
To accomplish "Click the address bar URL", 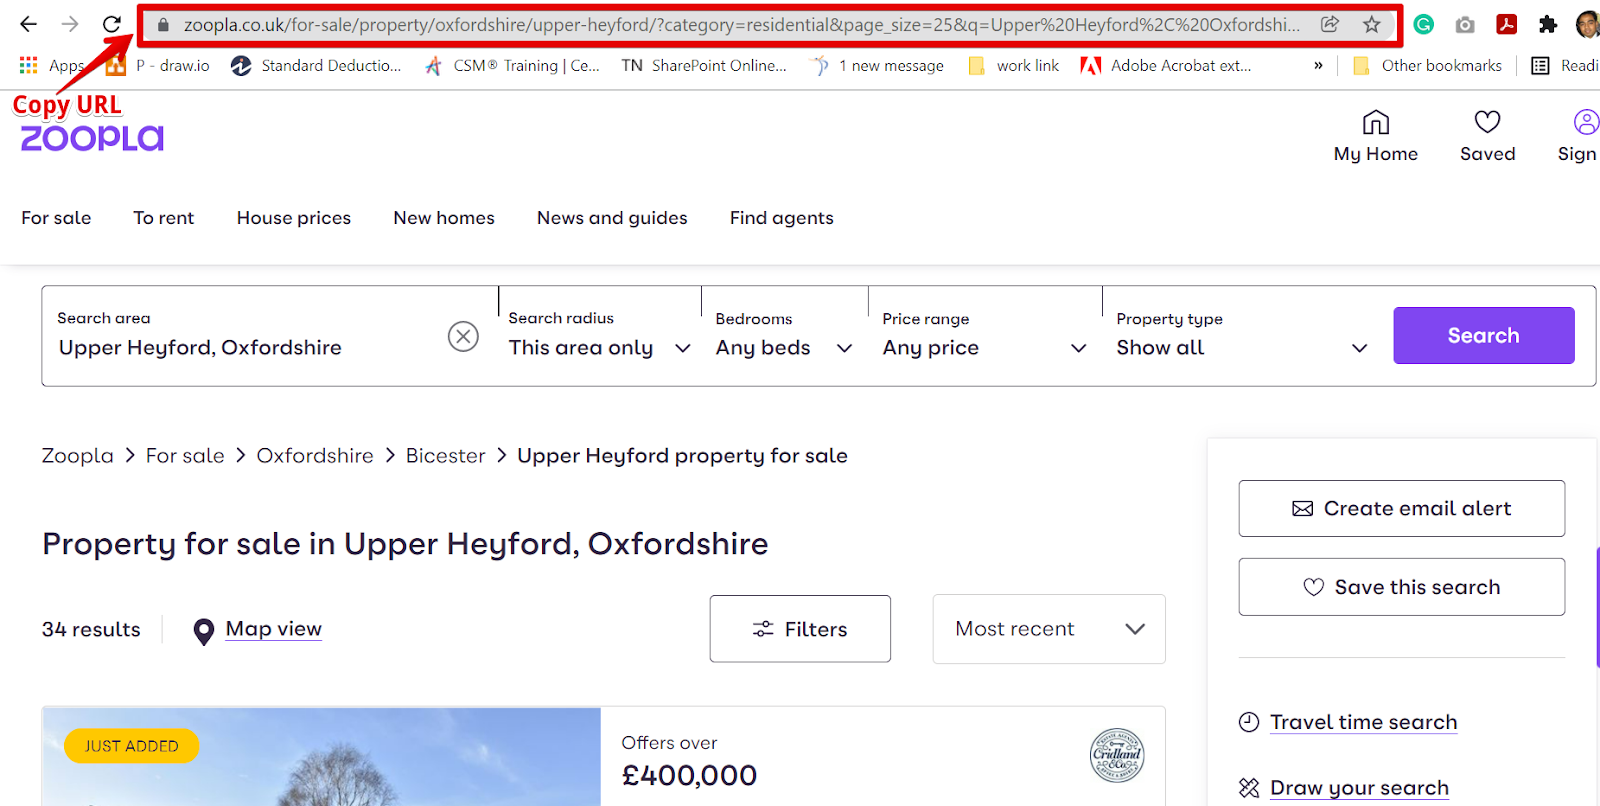I will click(x=741, y=25).
